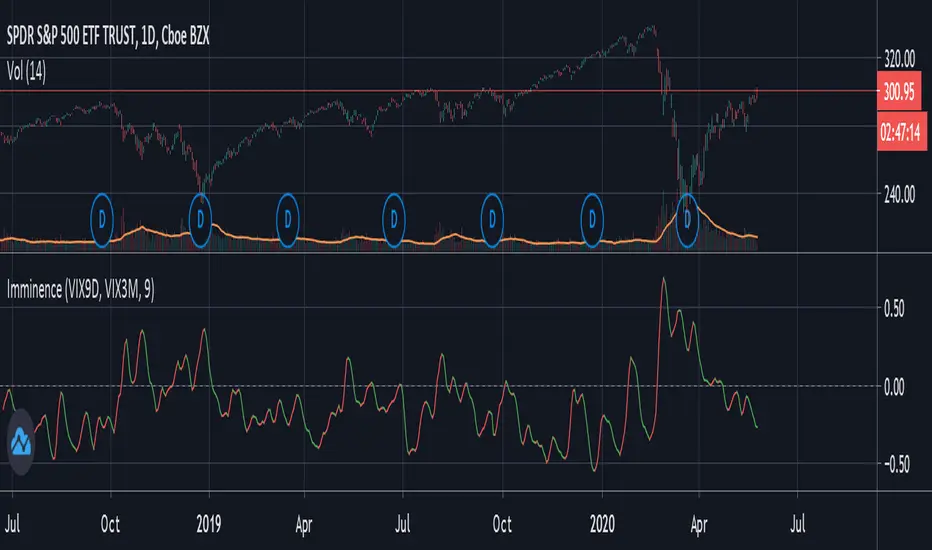Click the Oct label following 2019 on axis
The width and height of the screenshot is (932, 550).
coord(502,524)
